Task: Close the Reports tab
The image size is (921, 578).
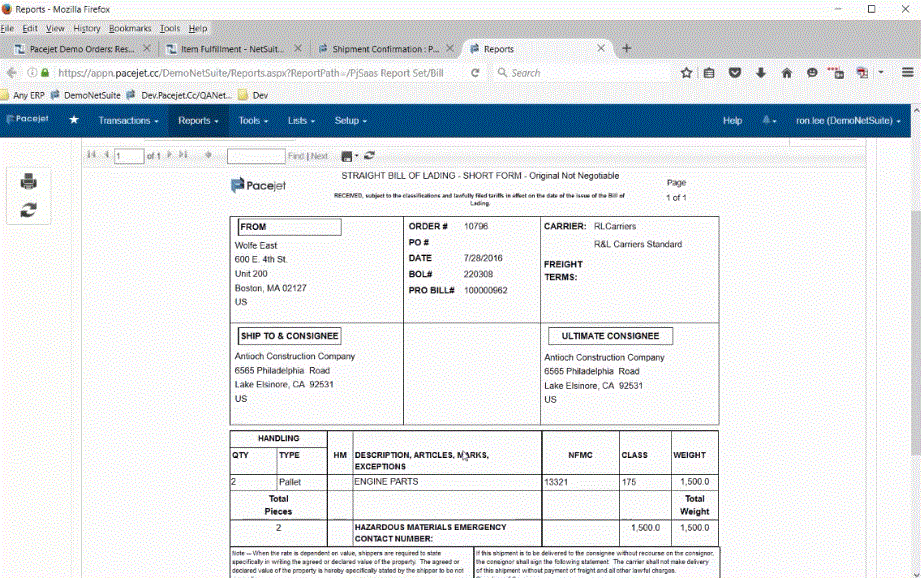Action: 601,48
